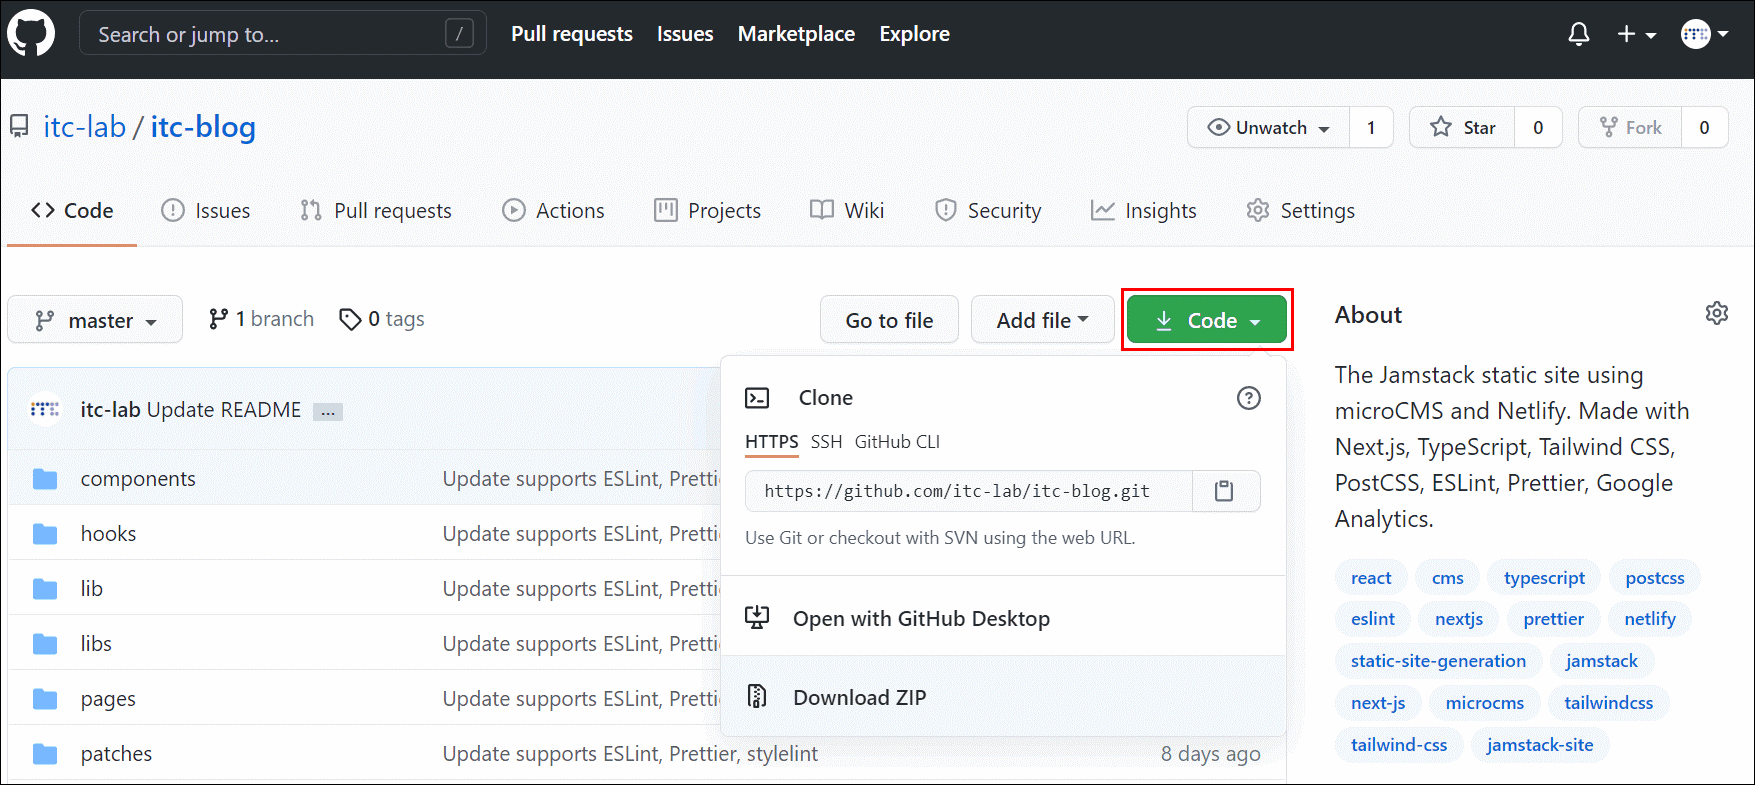The width and height of the screenshot is (1755, 785).
Task: Select the GitHub CLI clone tab
Action: coord(897,442)
